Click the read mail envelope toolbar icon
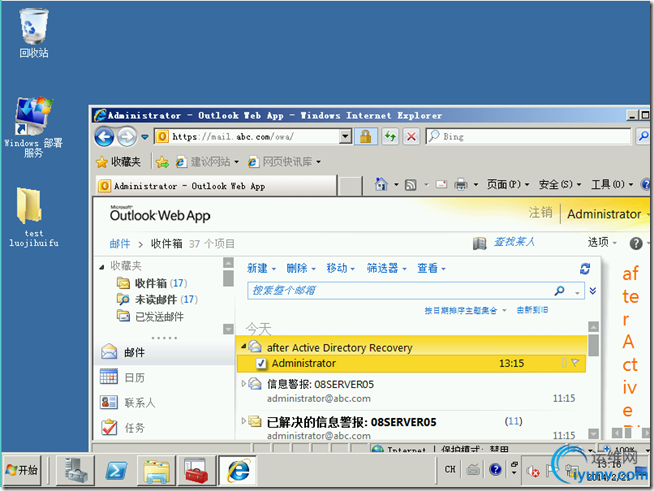The height and width of the screenshot is (491, 654). [x=441, y=184]
